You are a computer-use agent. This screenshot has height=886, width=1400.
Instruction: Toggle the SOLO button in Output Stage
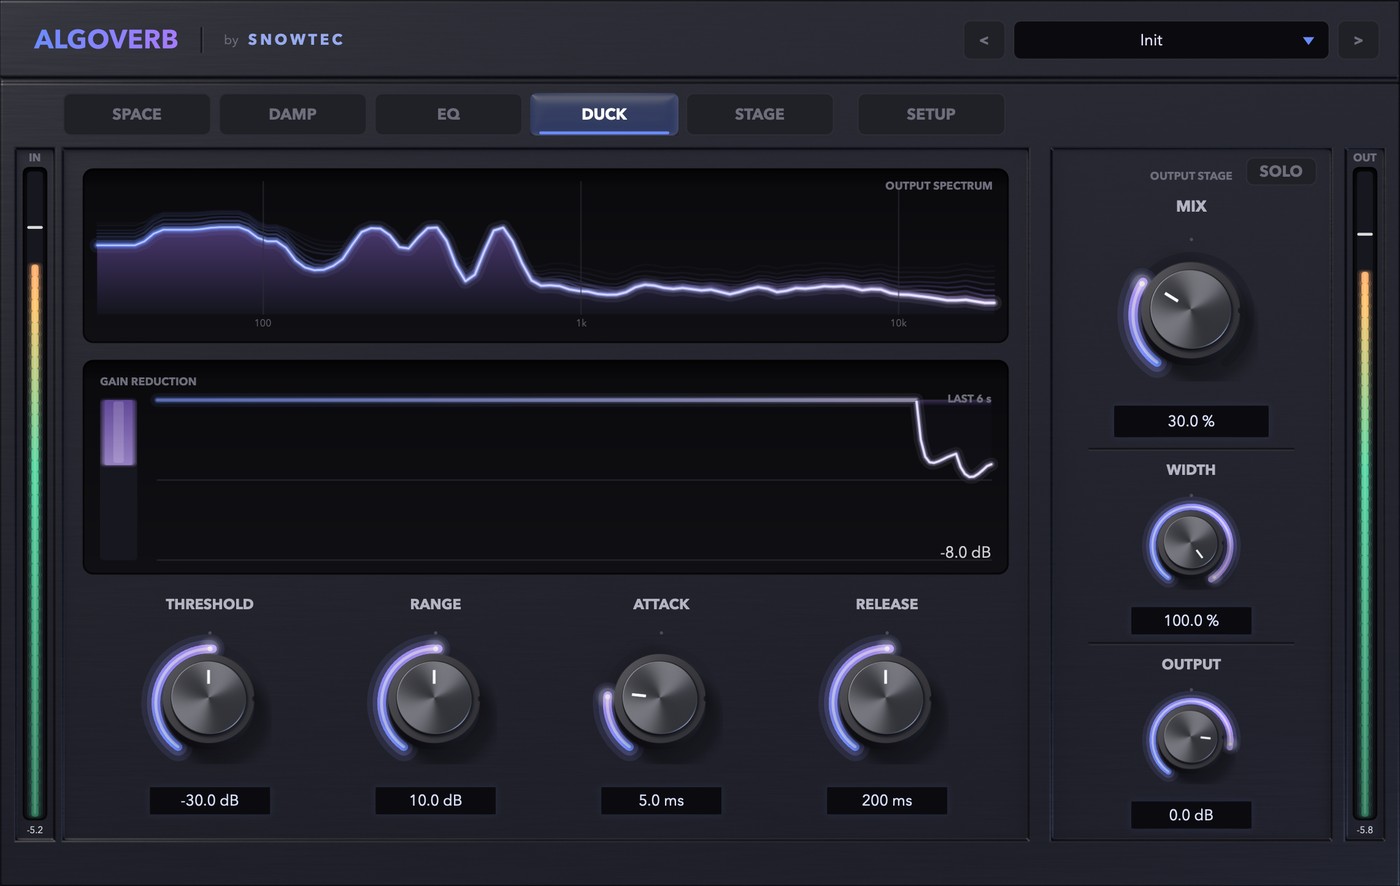pos(1280,171)
